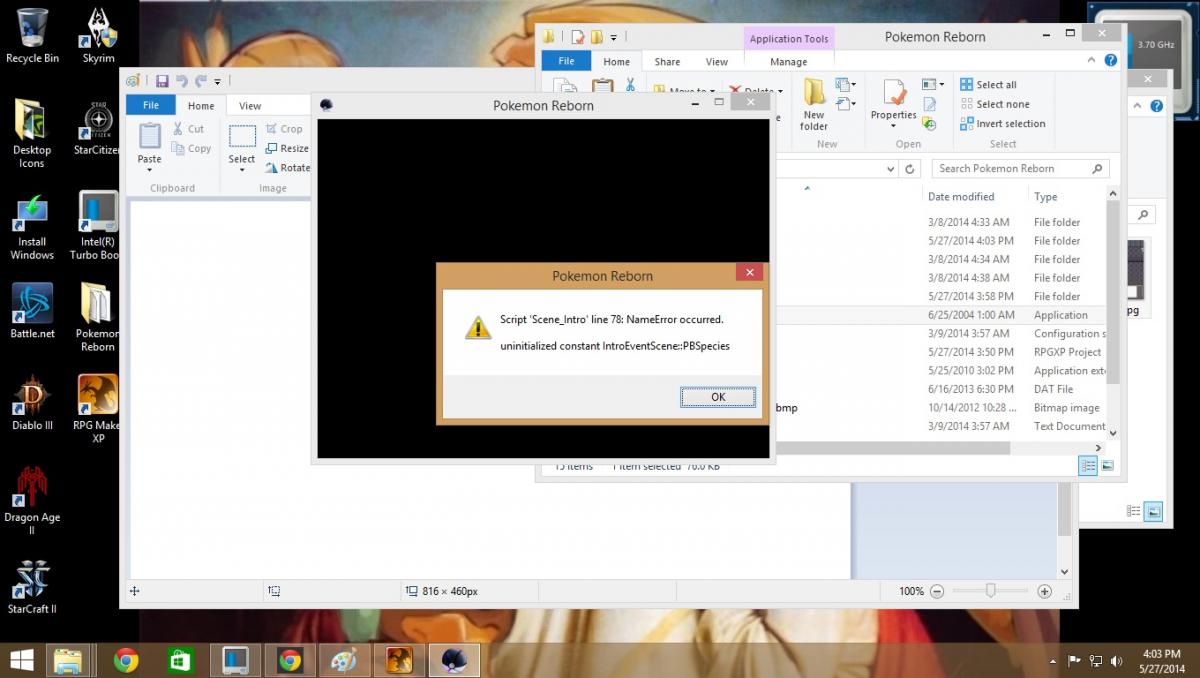
Task: Open the File menu in Paint
Action: tap(150, 105)
